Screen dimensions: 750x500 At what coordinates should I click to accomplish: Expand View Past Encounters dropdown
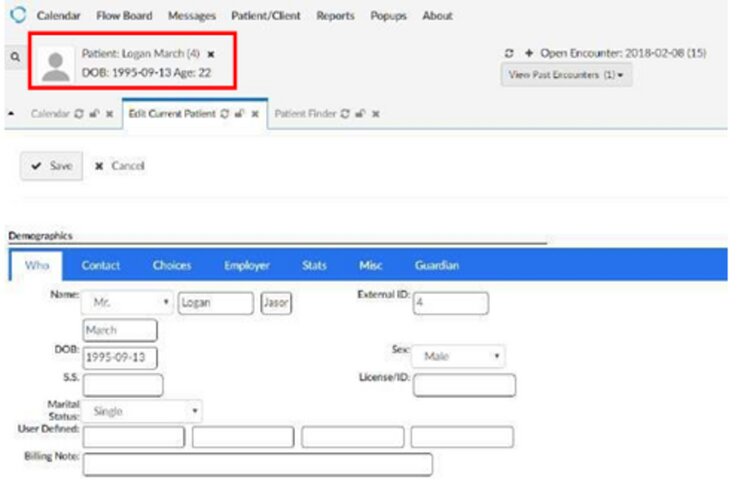pos(566,76)
